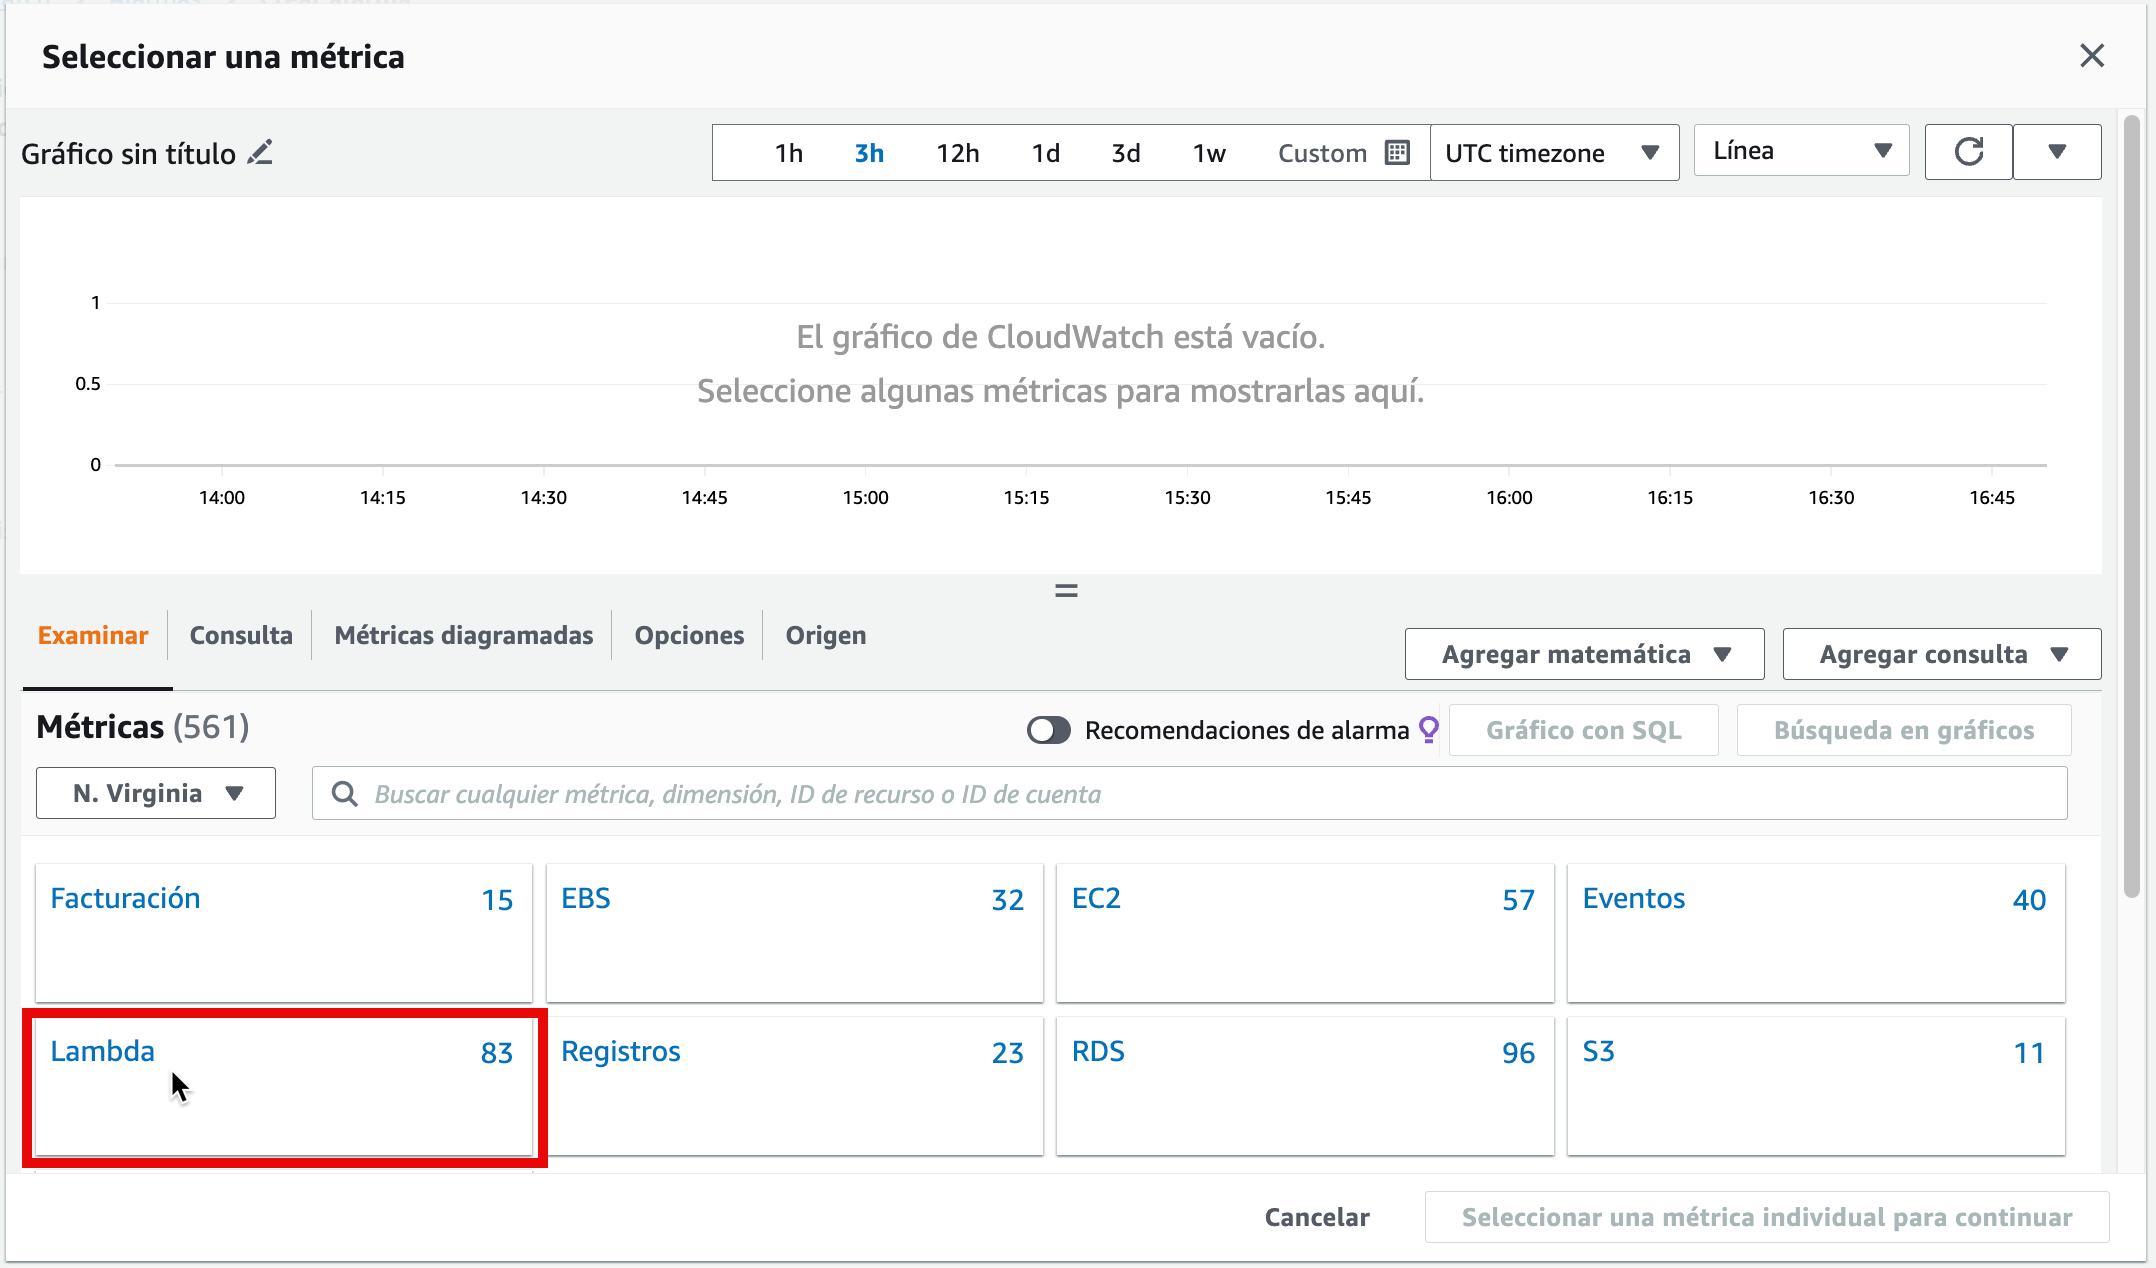
Task: Click the alarm recommendations lightbulb icon
Action: click(1429, 730)
